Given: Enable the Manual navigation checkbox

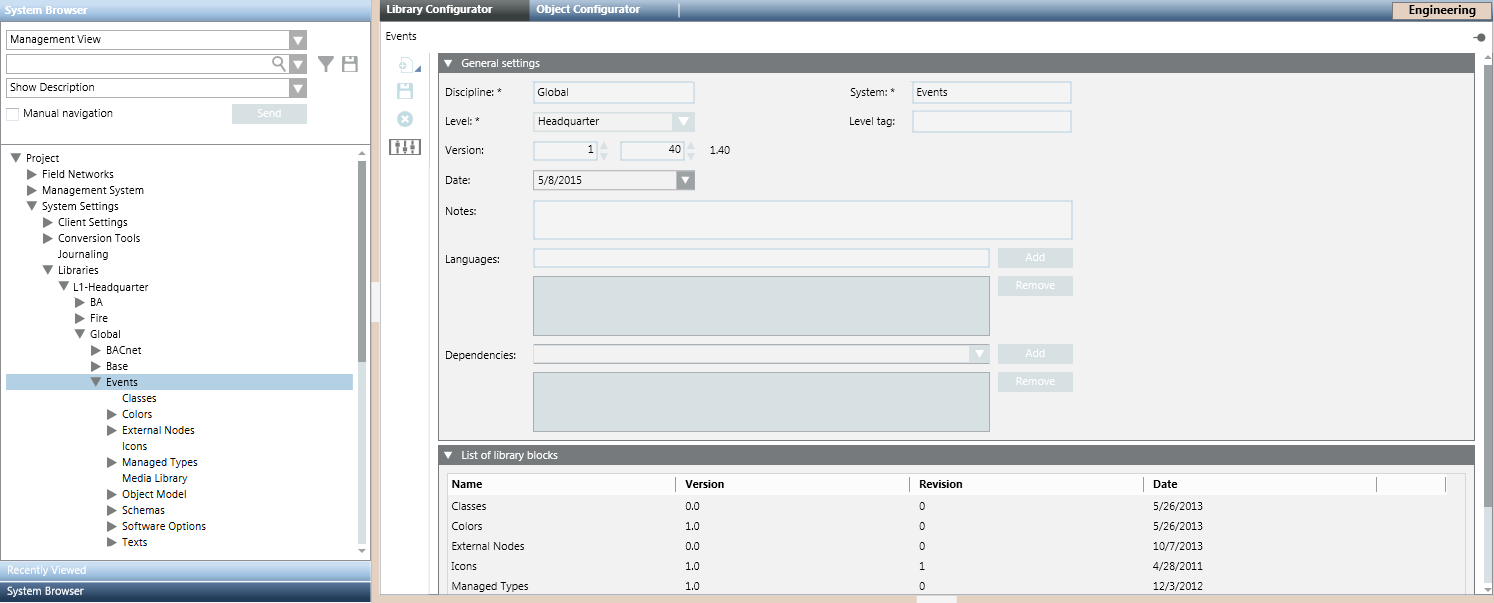Looking at the screenshot, I should coord(13,114).
